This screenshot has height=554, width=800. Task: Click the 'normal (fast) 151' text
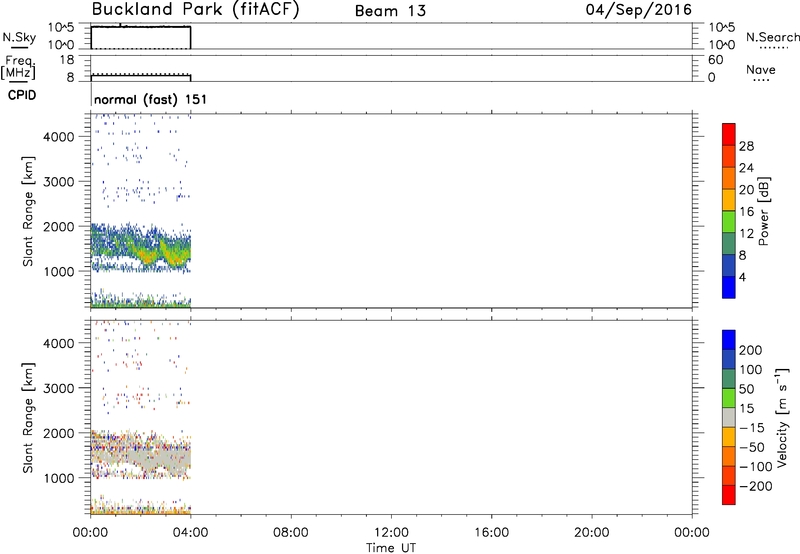151,99
